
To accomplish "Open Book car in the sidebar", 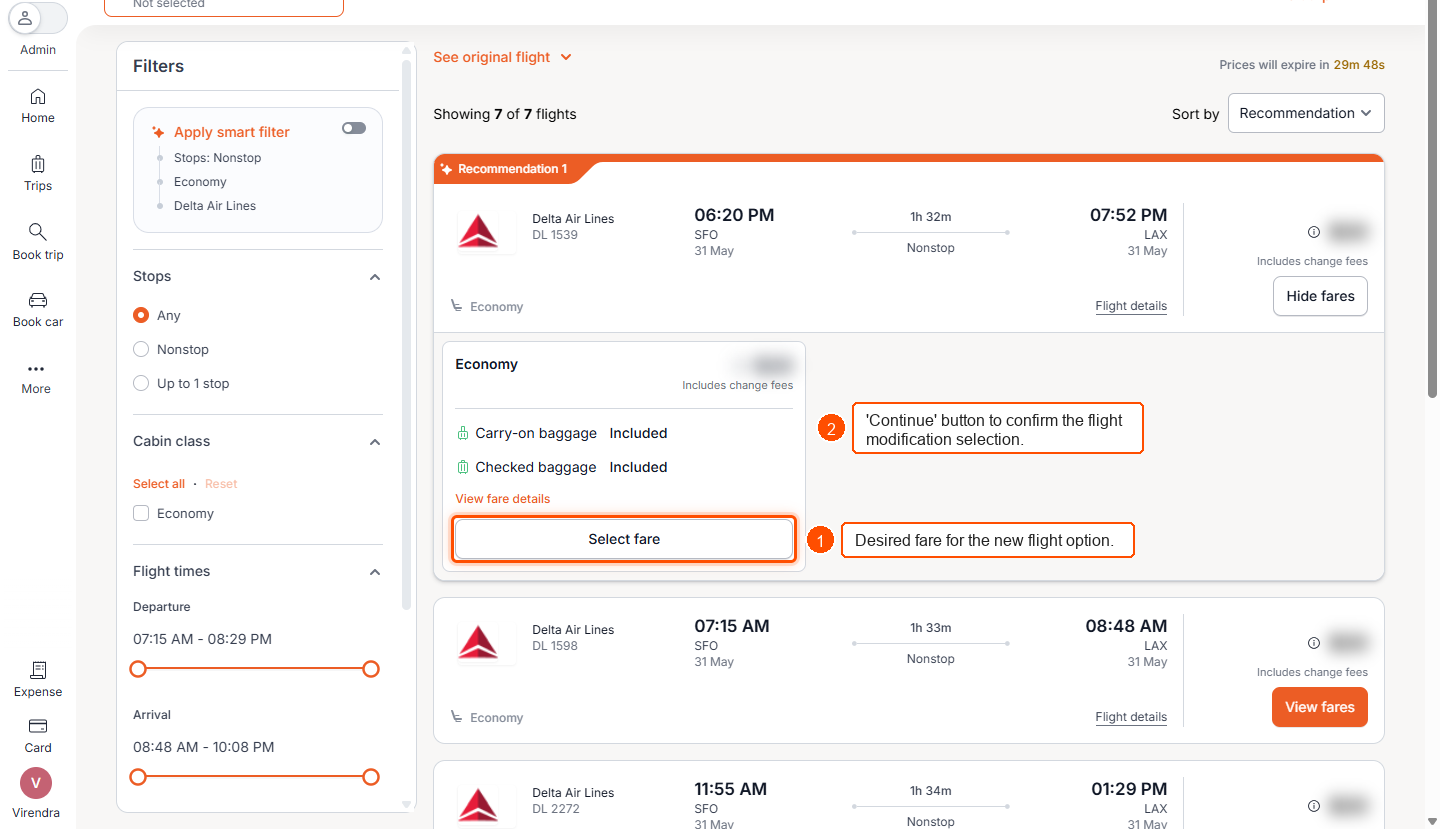I will (38, 310).
